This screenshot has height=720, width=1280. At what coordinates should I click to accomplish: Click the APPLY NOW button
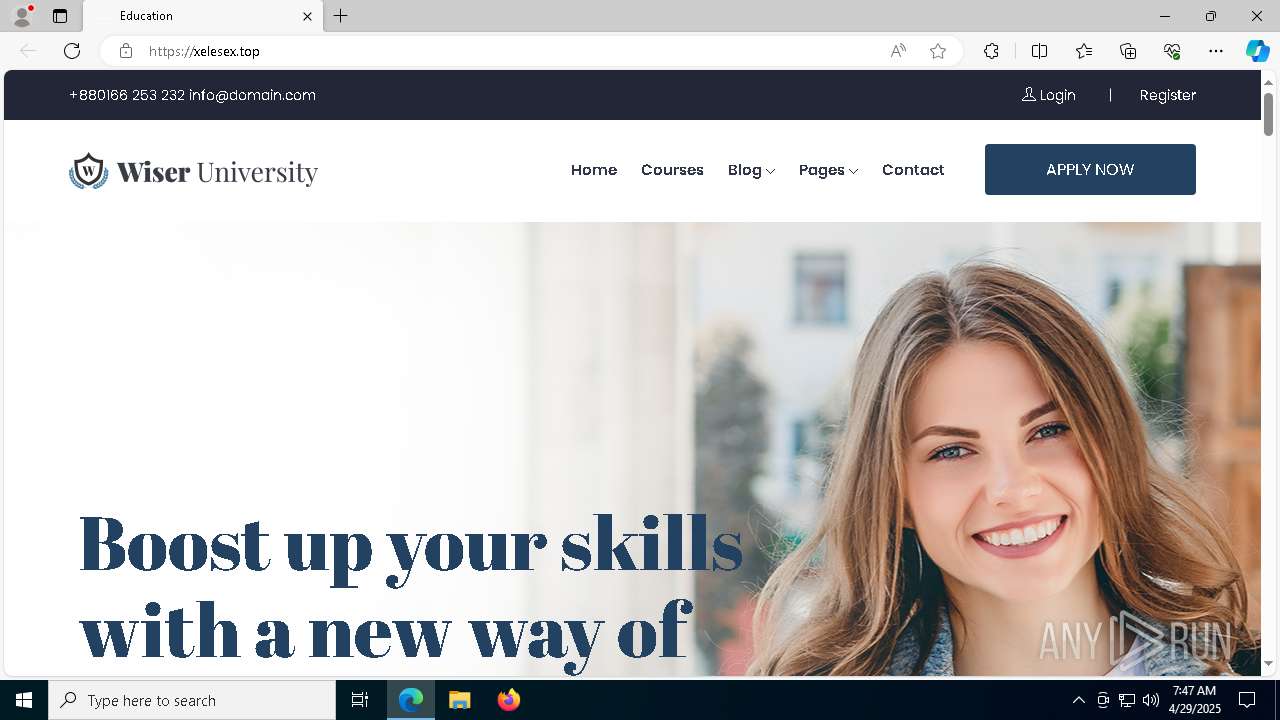1090,169
